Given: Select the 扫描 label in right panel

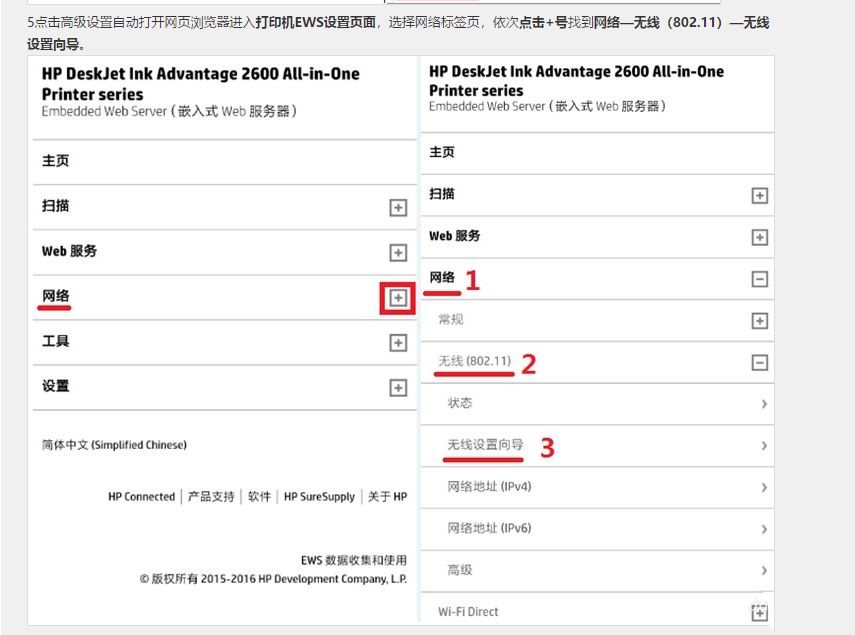Looking at the screenshot, I should tap(442, 194).
